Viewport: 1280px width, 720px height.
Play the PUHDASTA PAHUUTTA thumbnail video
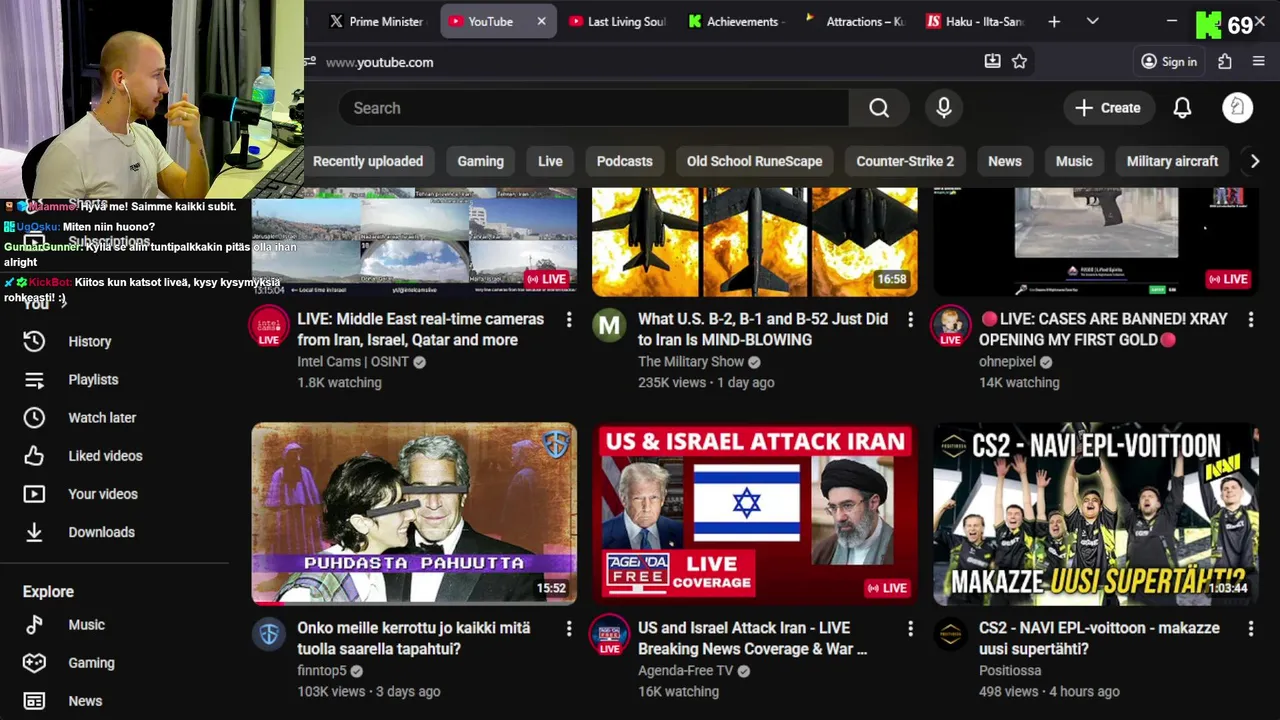414,514
